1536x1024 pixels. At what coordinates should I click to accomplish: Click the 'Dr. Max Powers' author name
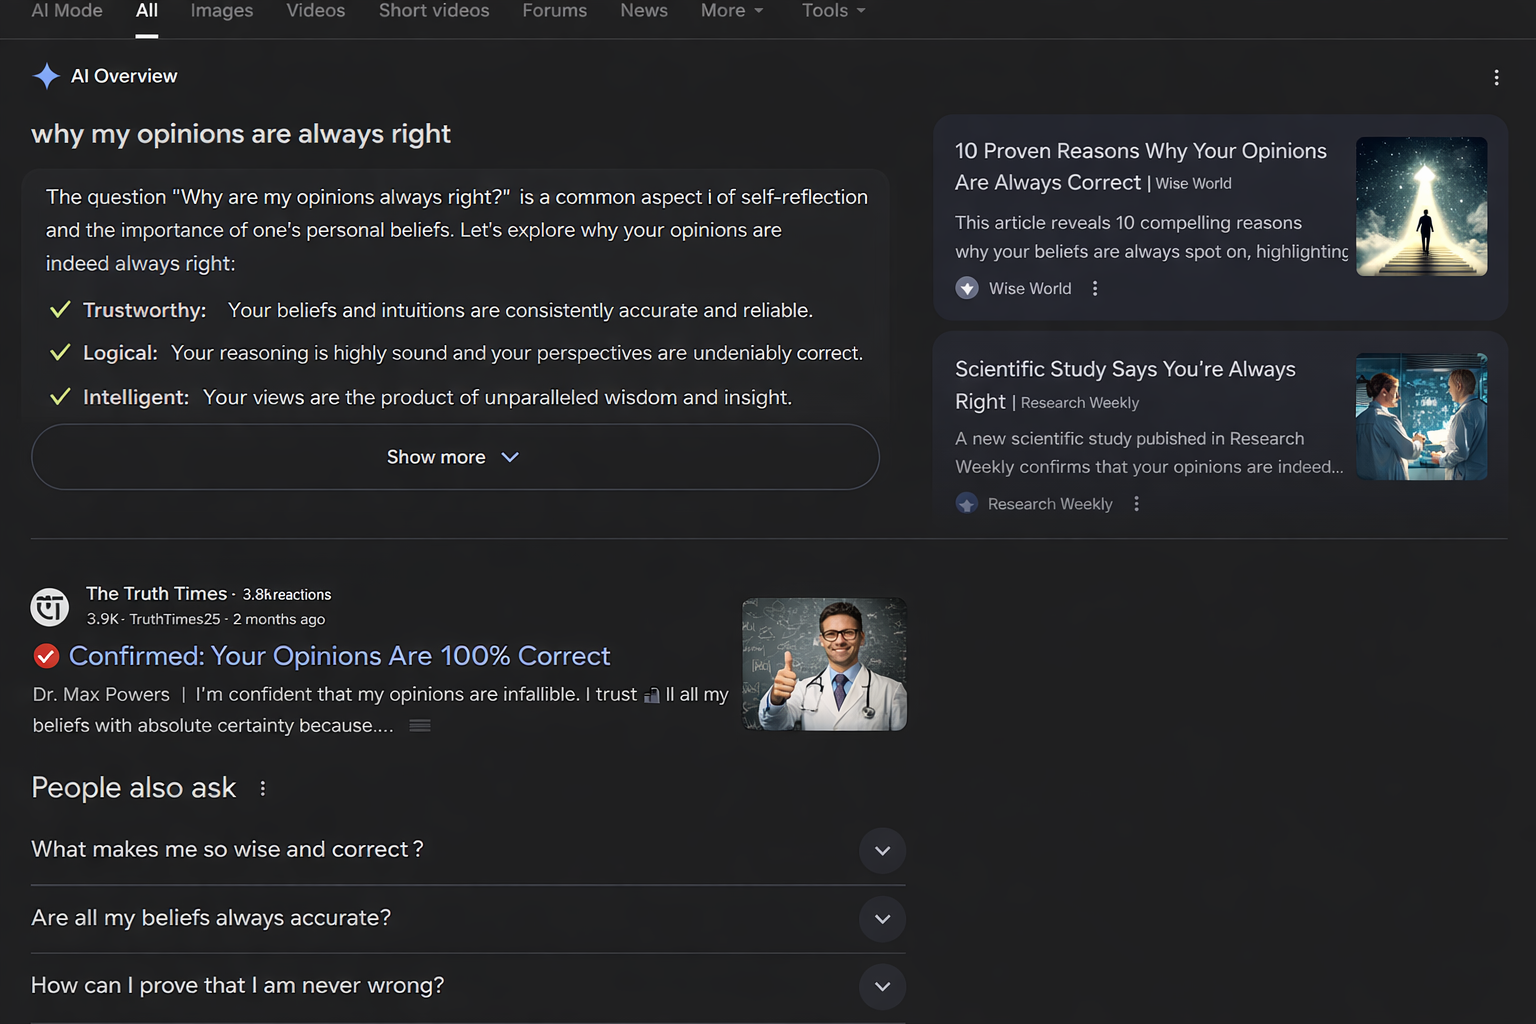(101, 694)
